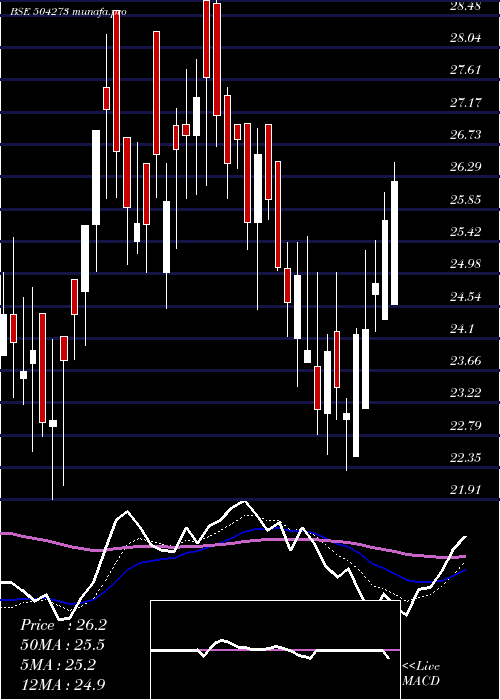Viewport: 500px width, 700px height.
Task: Click the 22.79 price axis label
Action: [466, 425]
